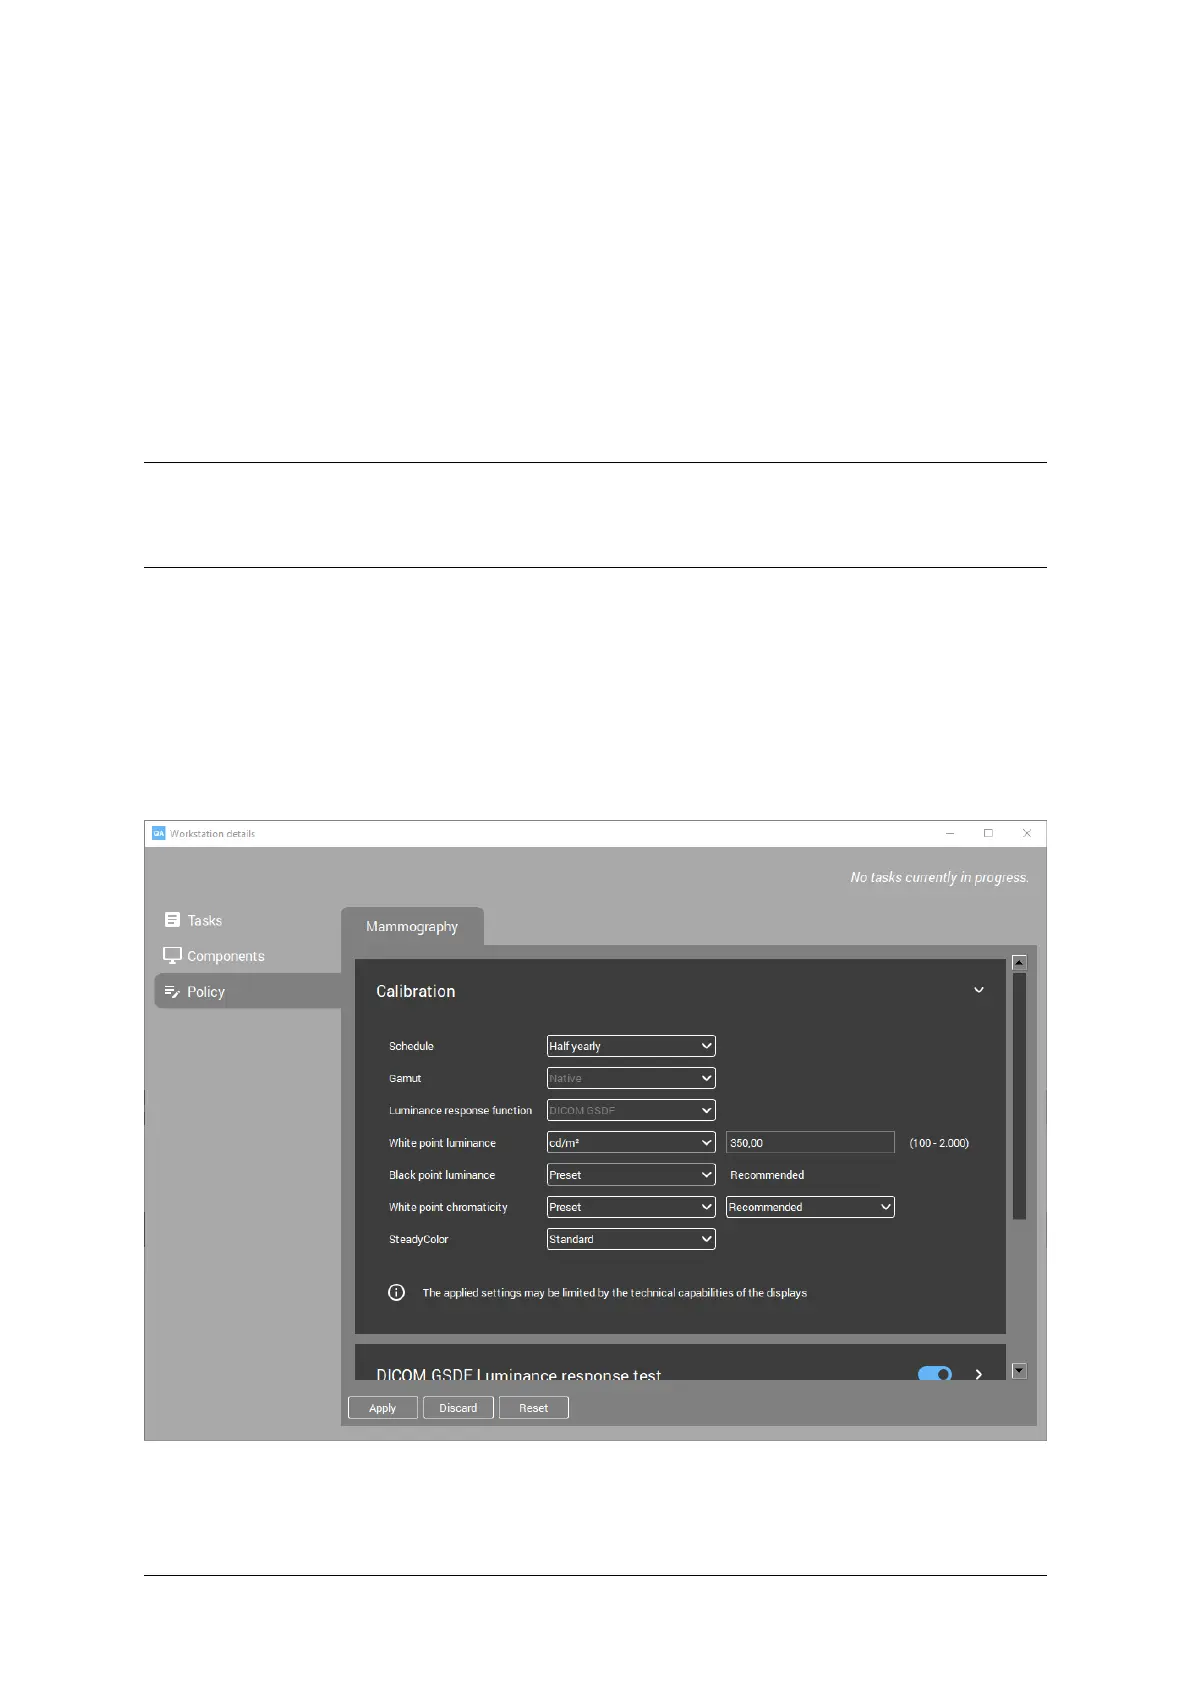Screen dimensions: 1191x1684
Task: Click the application logo in title bar
Action: 158,833
